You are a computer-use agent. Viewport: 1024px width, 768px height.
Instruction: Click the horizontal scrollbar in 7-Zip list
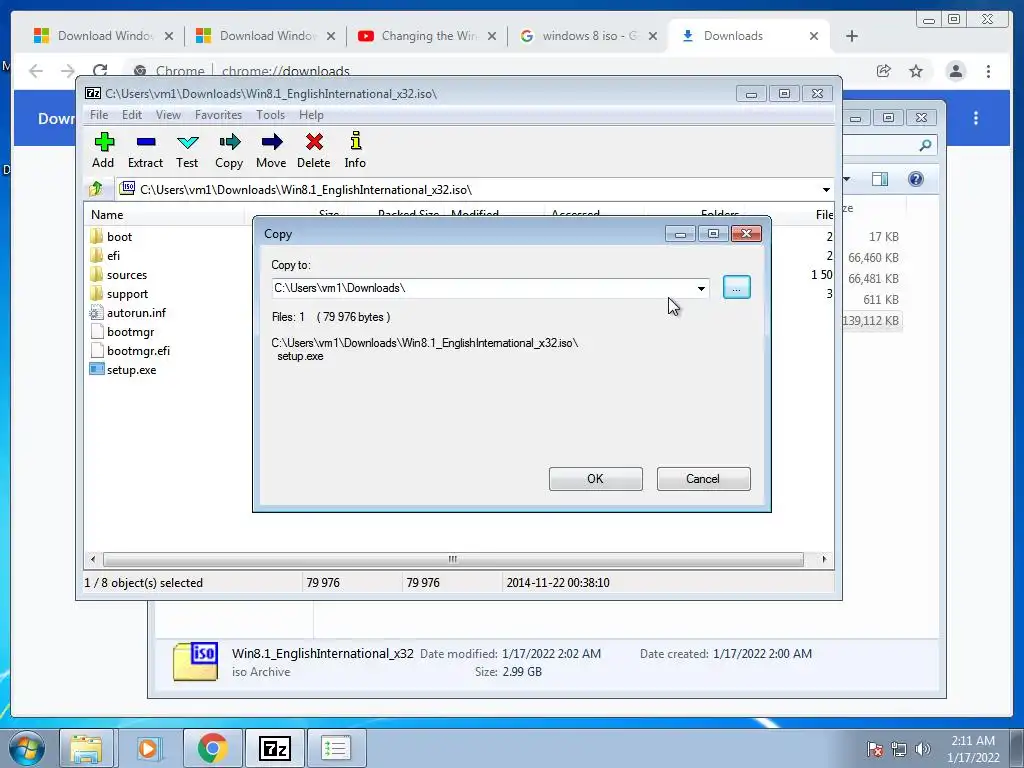[453, 560]
